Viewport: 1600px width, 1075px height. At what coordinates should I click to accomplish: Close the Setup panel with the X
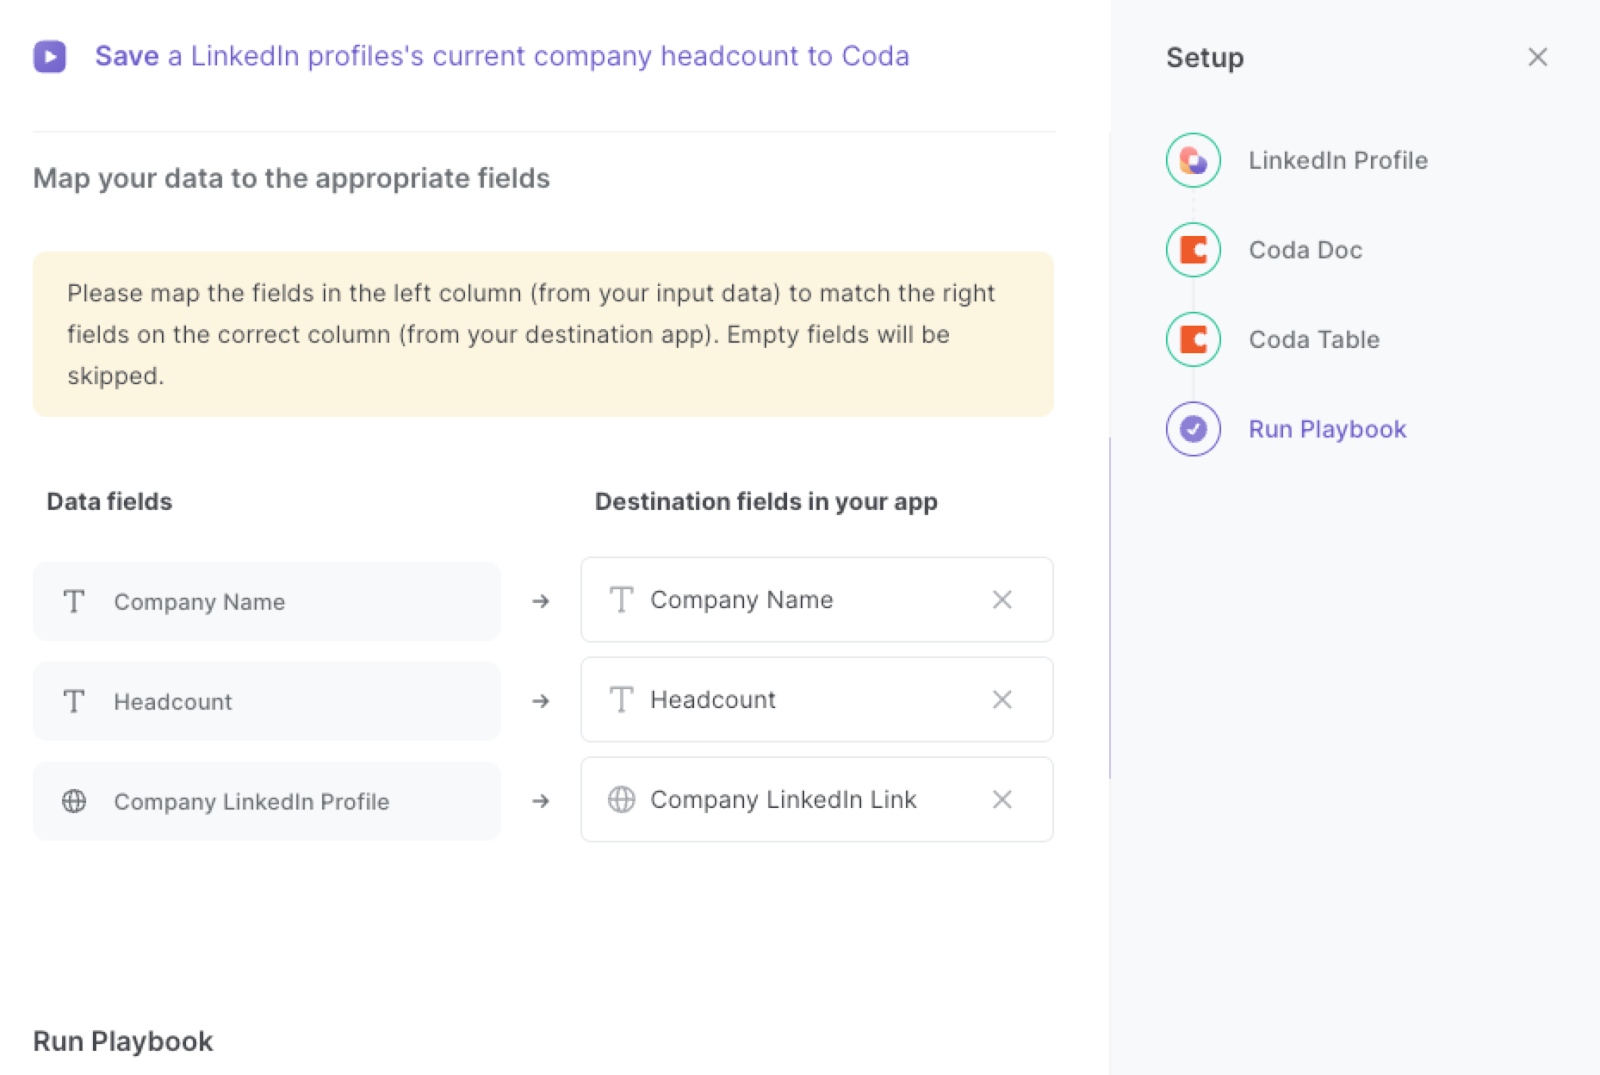[x=1537, y=57]
